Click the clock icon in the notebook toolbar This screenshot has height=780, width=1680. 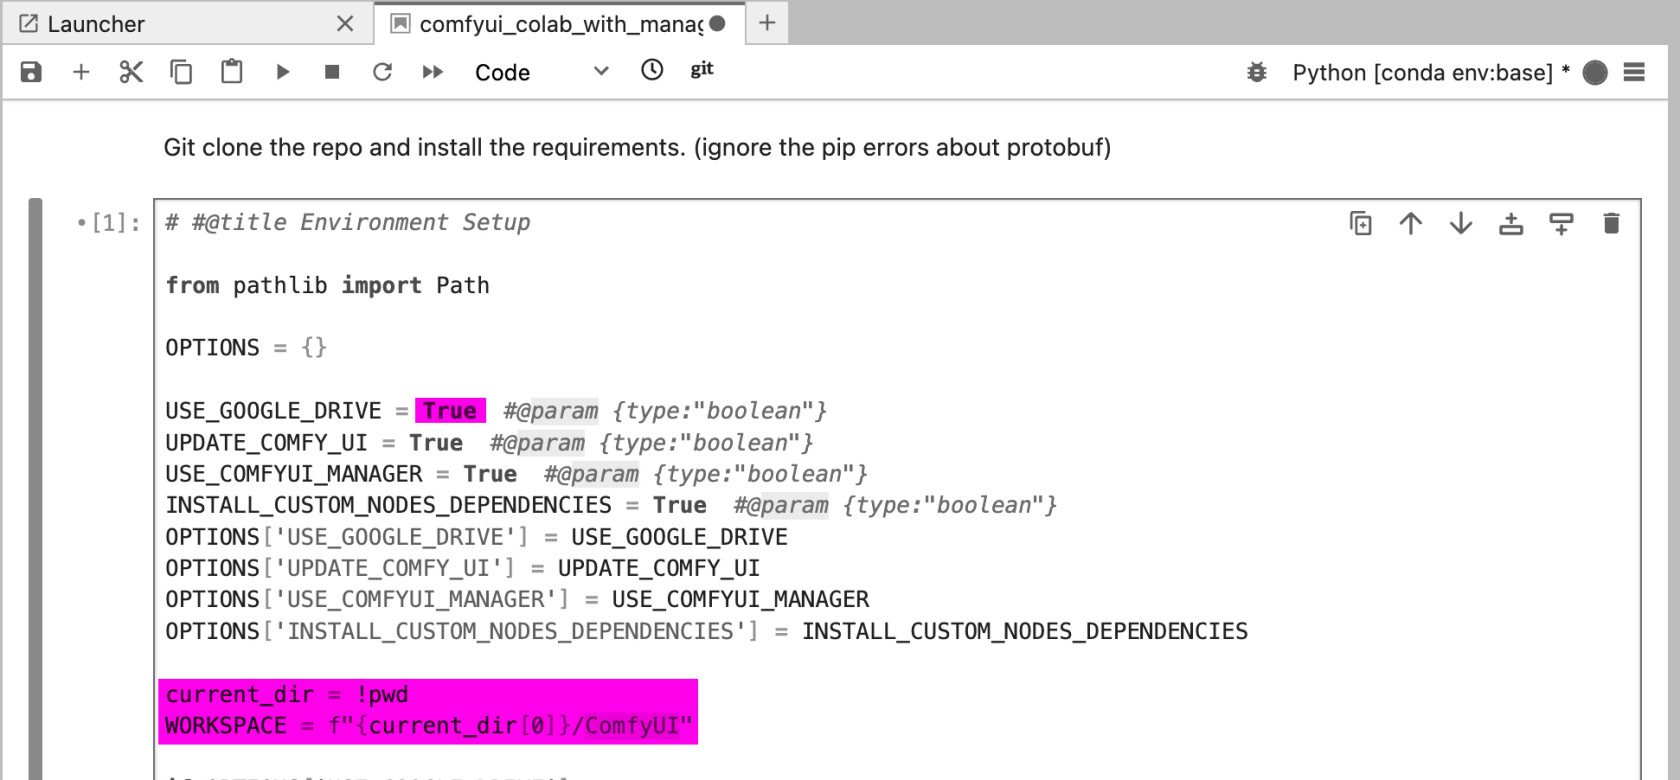coord(652,70)
